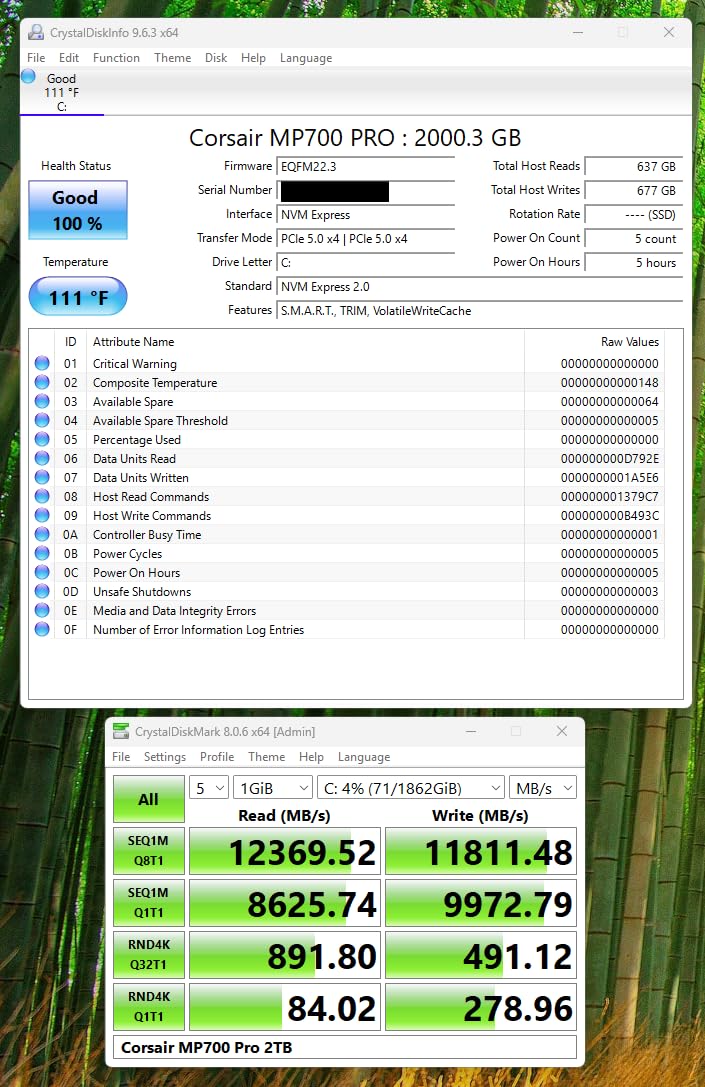Click Total Host Writes value 677 GB
The image size is (705, 1087).
(x=634, y=190)
